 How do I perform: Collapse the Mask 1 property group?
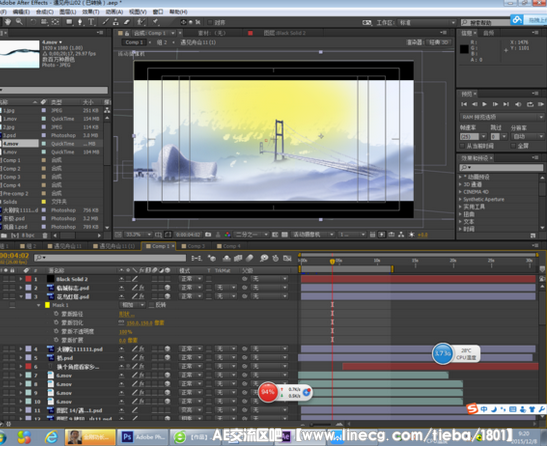pos(38,305)
